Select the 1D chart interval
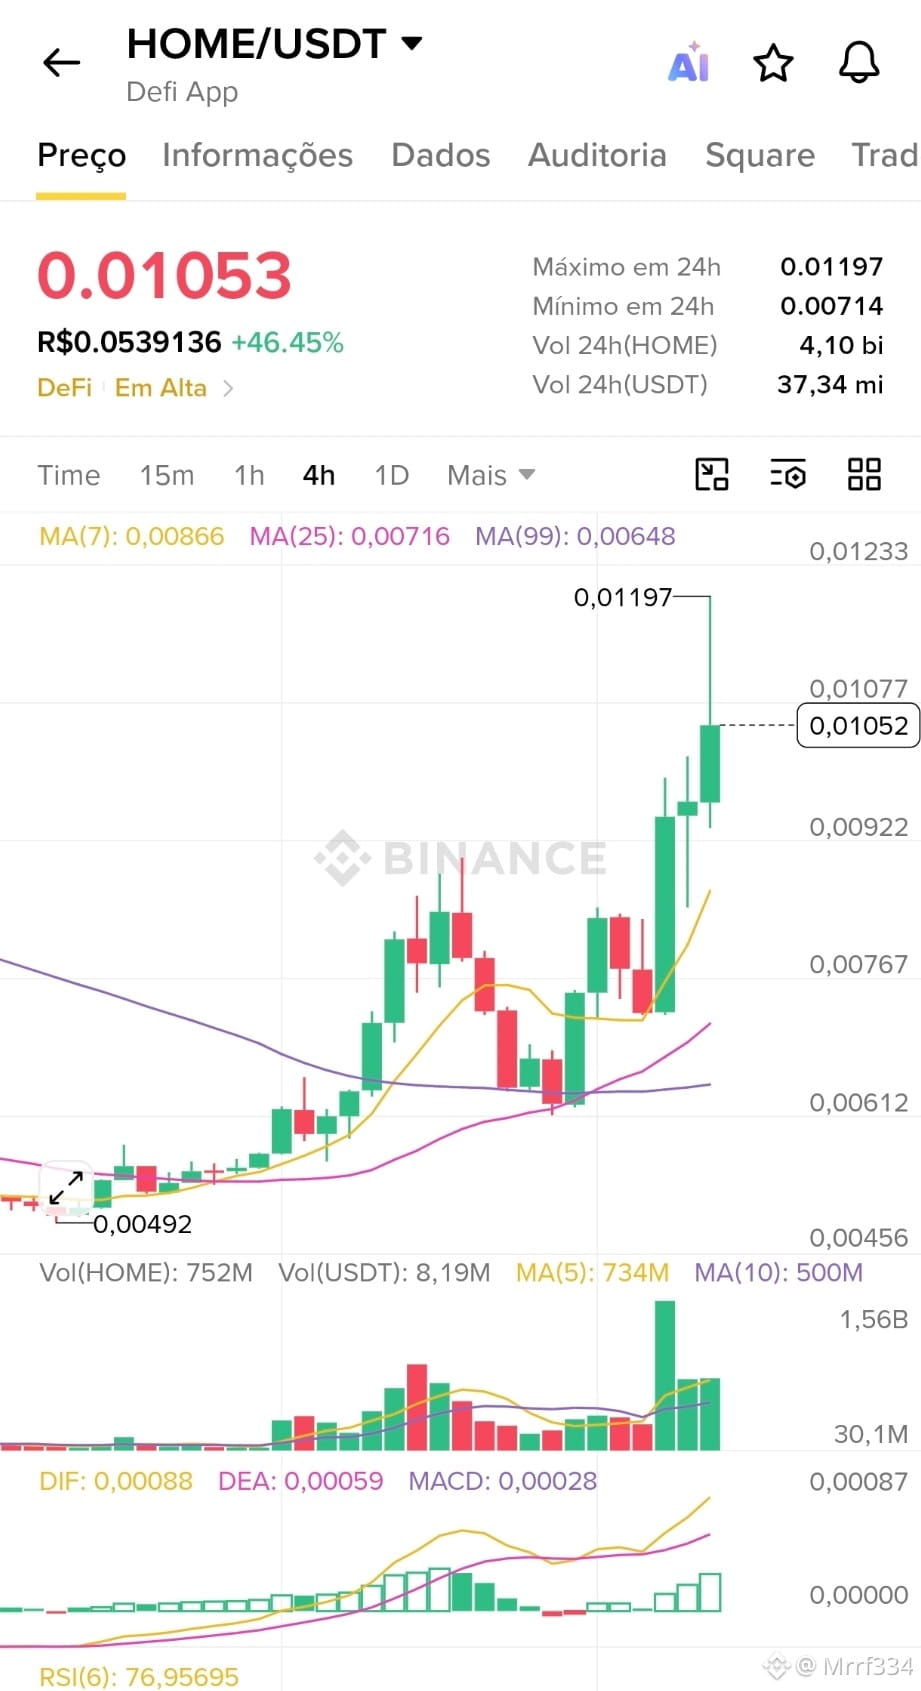The width and height of the screenshot is (921, 1691). click(392, 475)
